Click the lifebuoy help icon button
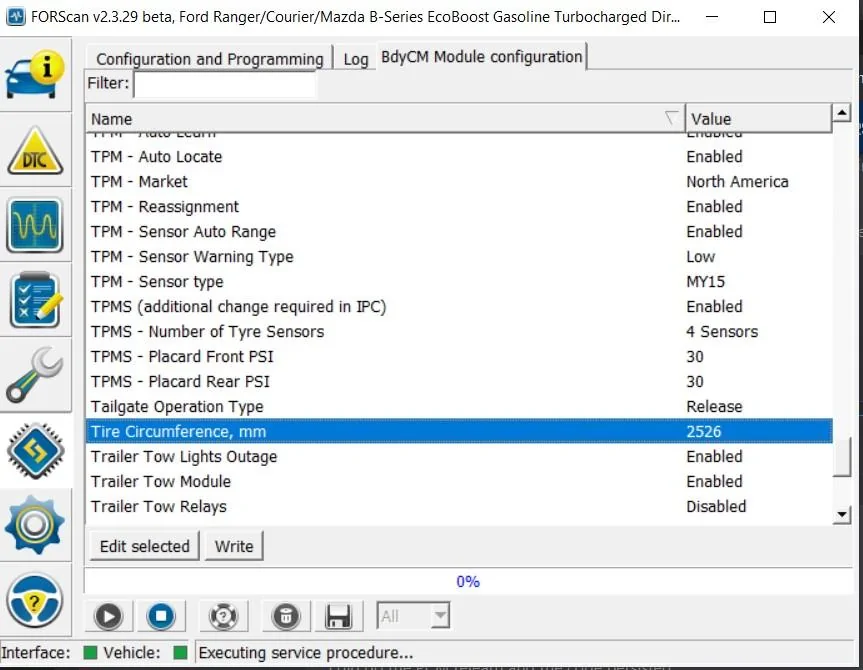Viewport: 863px width, 670px height. tap(223, 615)
